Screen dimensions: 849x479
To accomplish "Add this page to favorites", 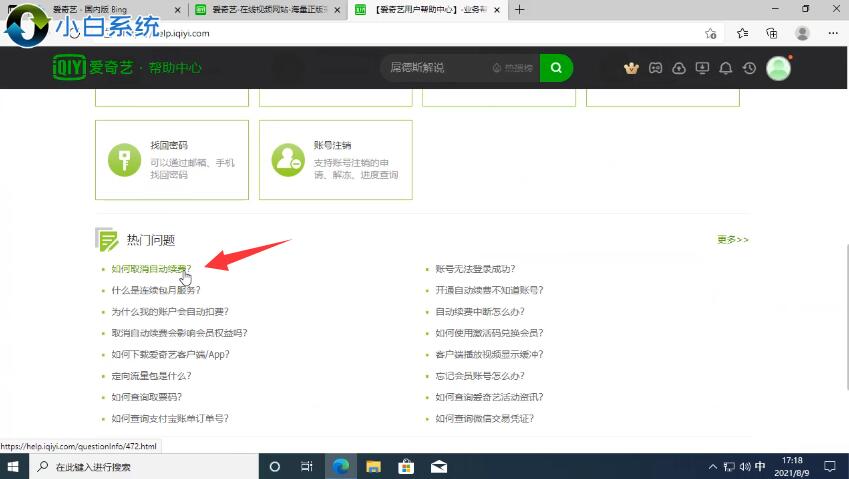I will point(711,33).
